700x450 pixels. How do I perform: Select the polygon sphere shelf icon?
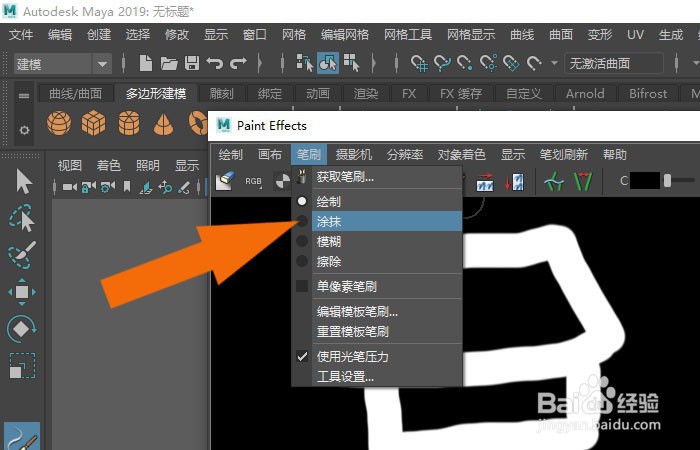pyautogui.click(x=59, y=123)
